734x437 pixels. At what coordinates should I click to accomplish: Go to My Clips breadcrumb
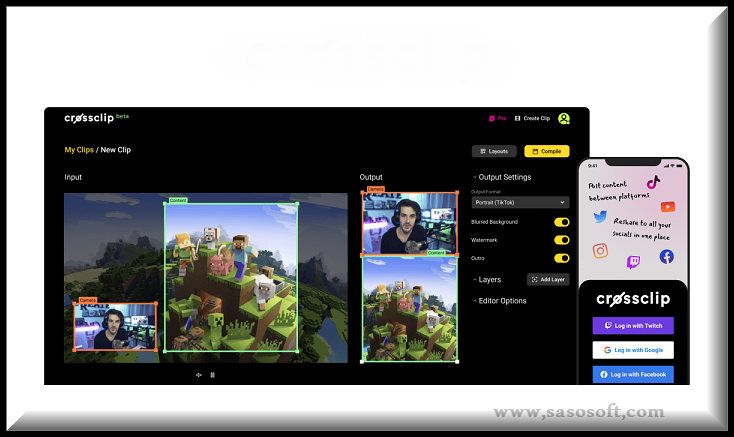(79, 150)
